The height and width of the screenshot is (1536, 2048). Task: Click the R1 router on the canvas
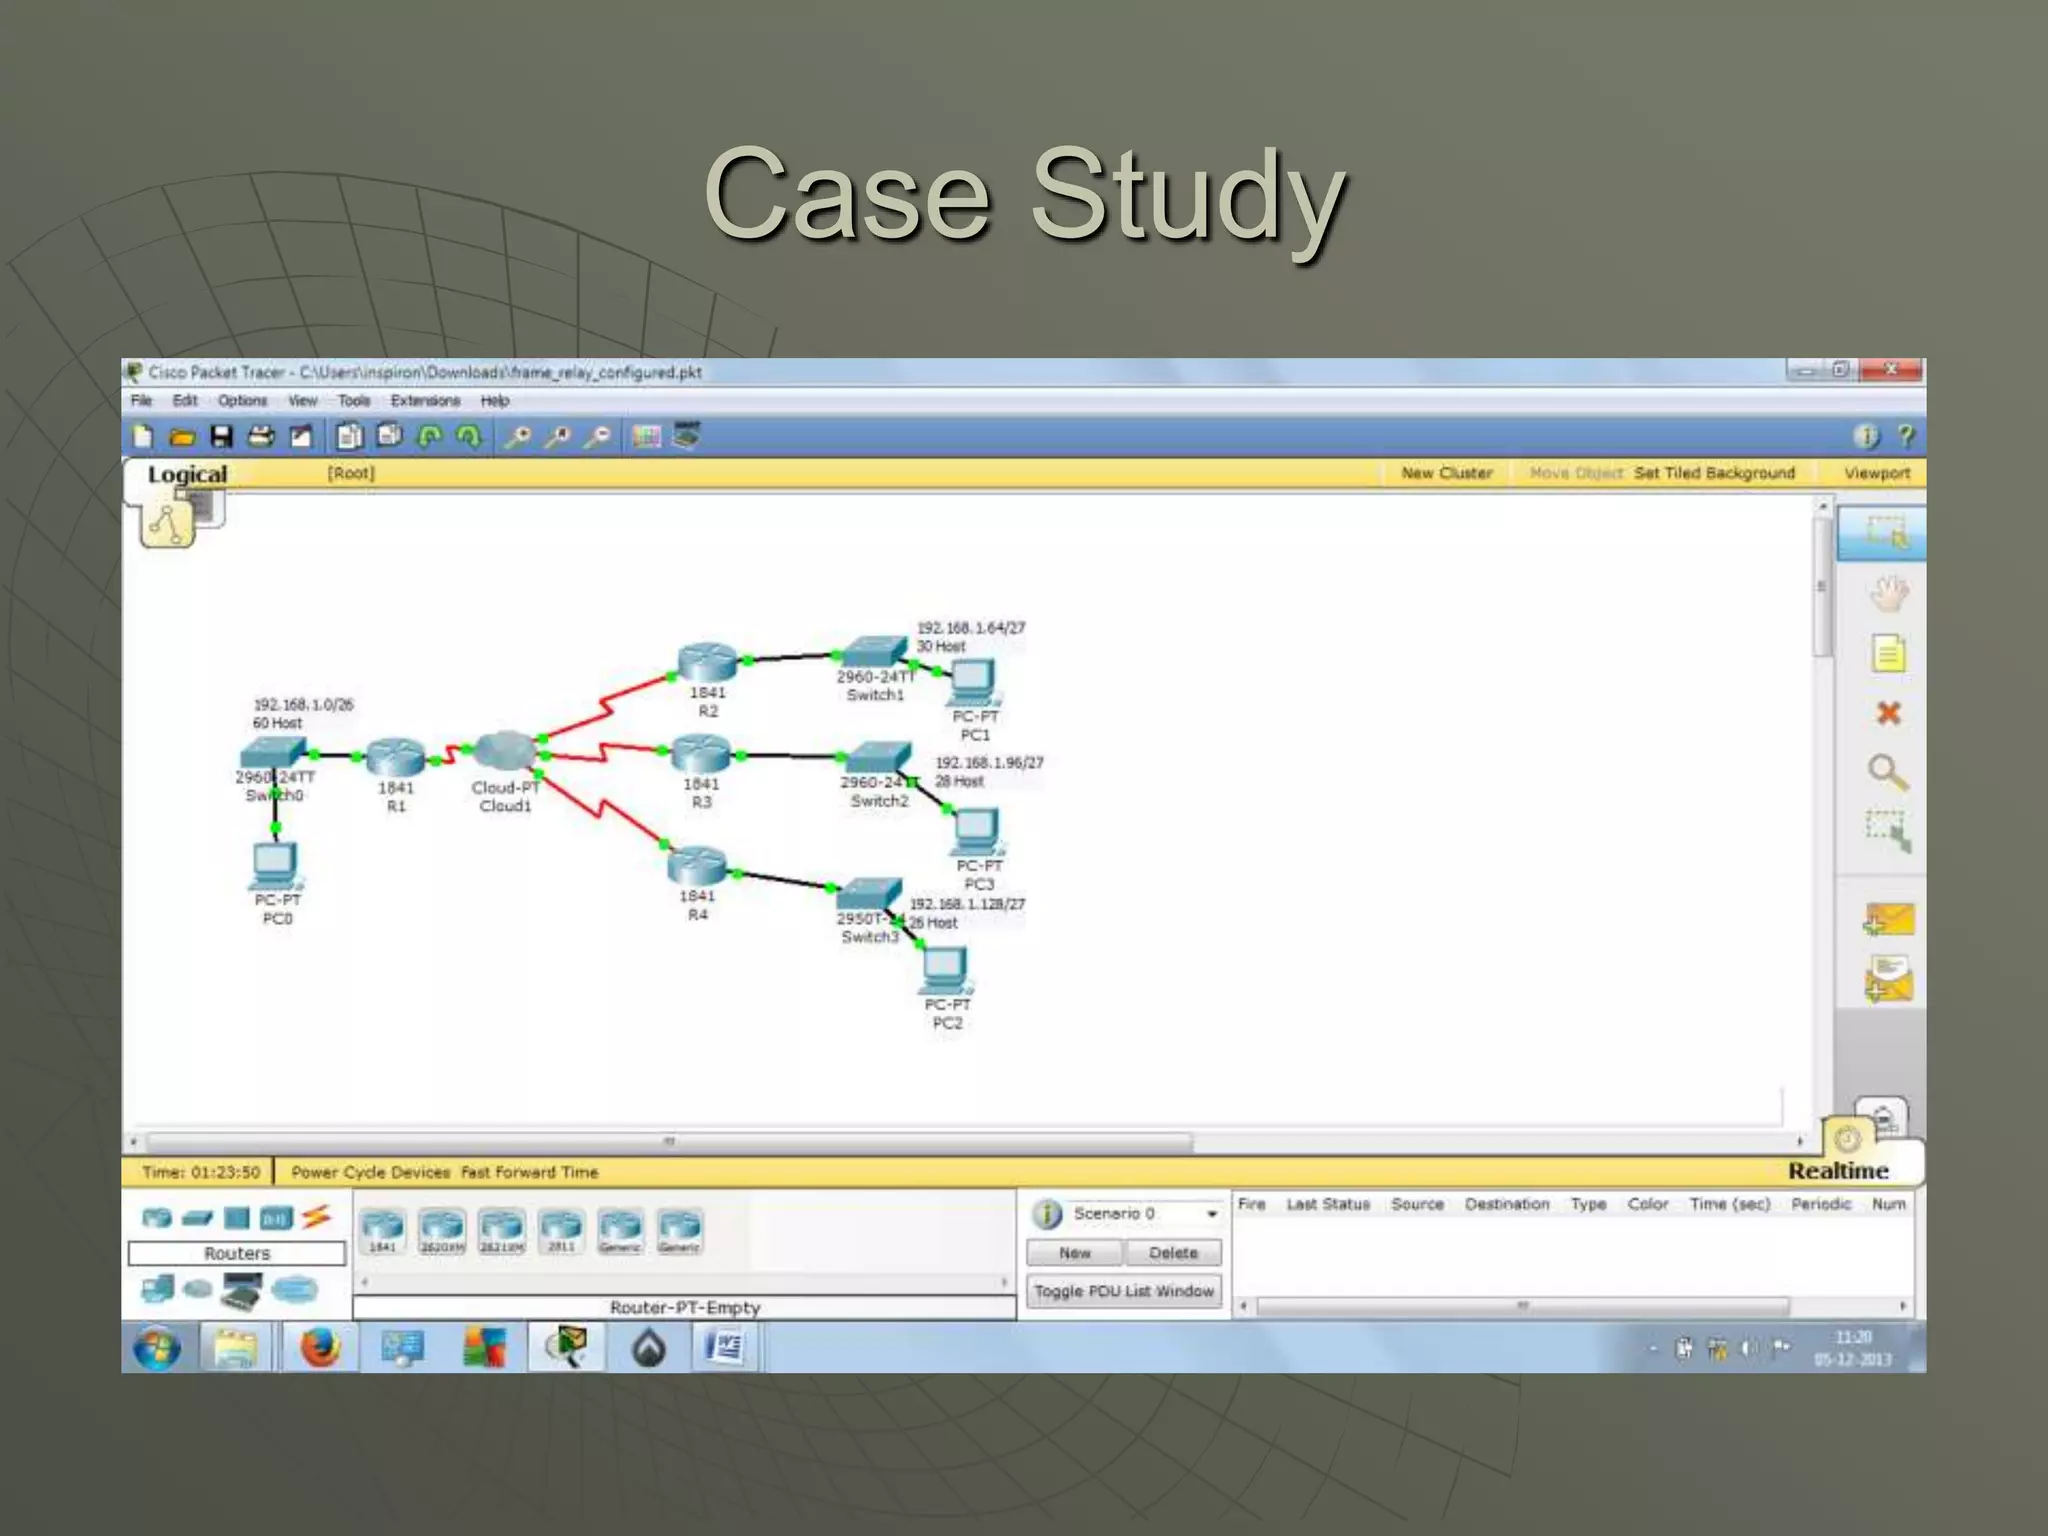[x=396, y=758]
